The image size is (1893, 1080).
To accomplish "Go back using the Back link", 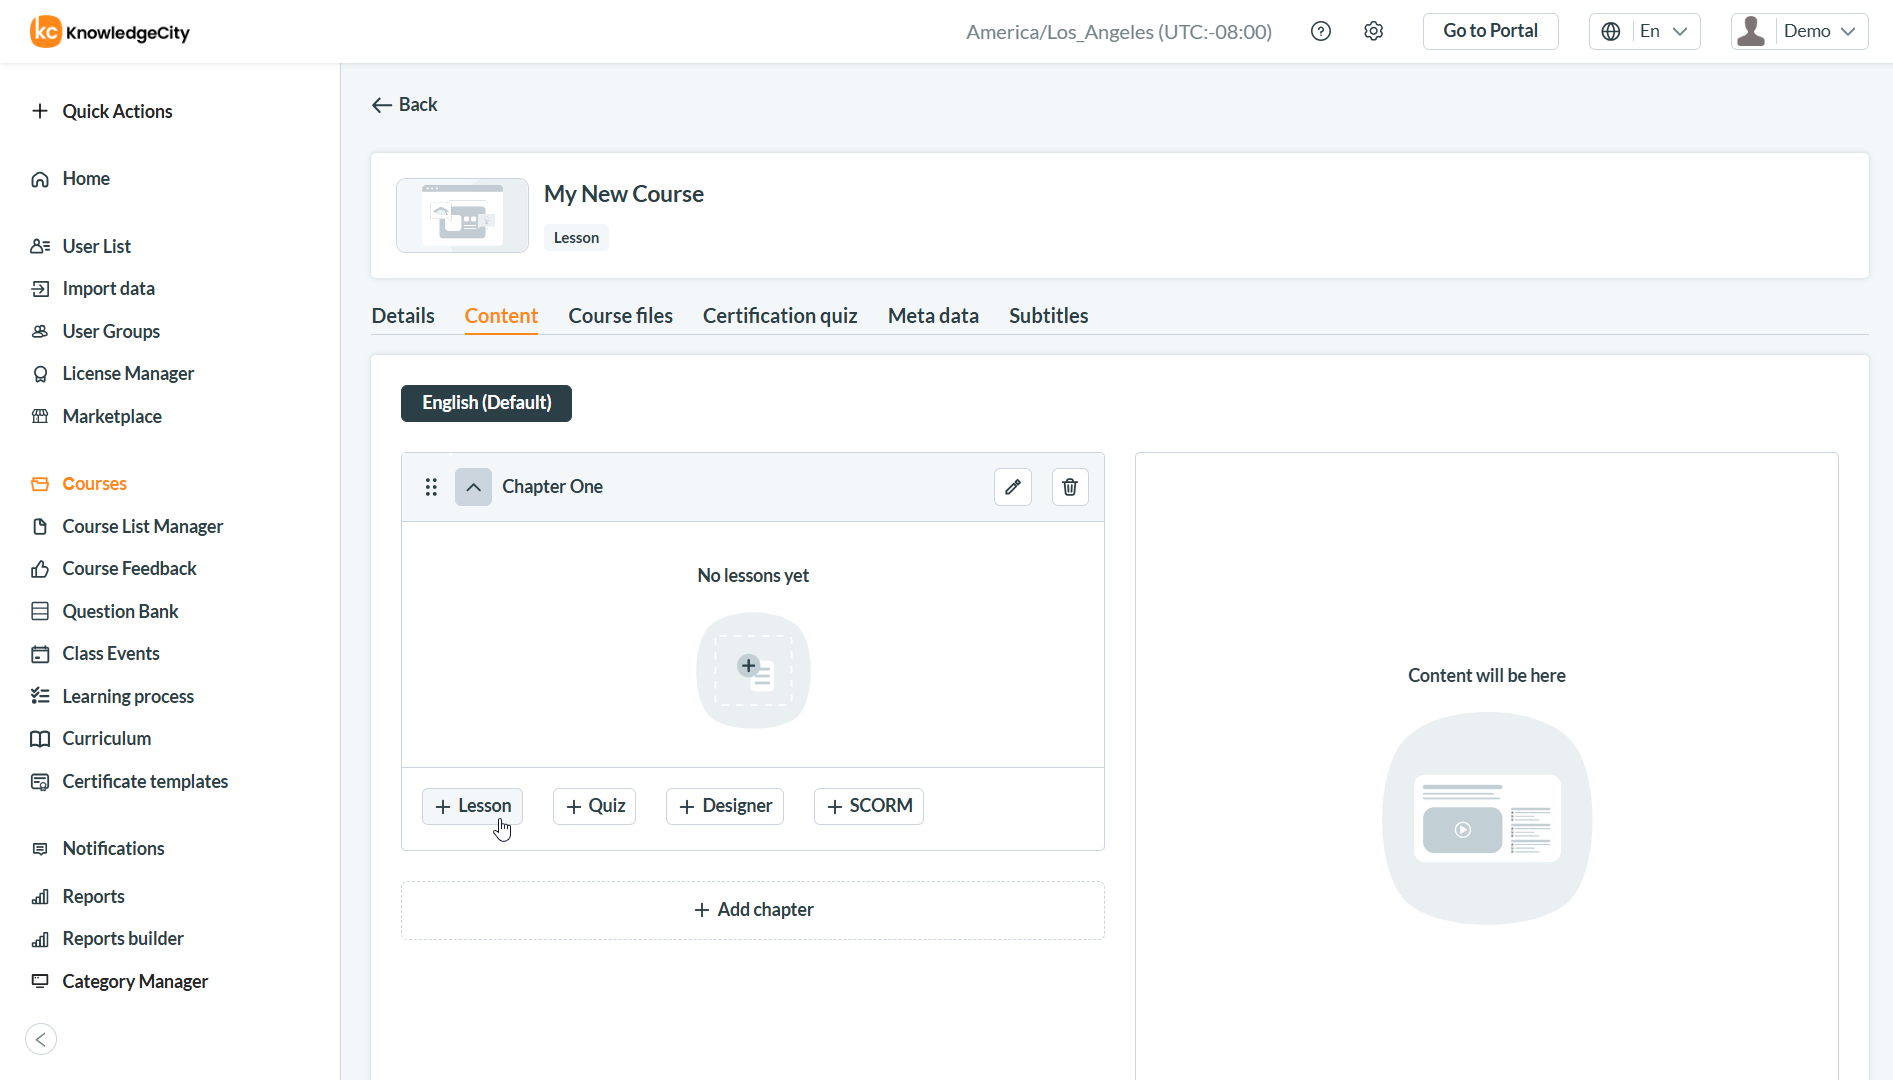I will click(x=405, y=105).
